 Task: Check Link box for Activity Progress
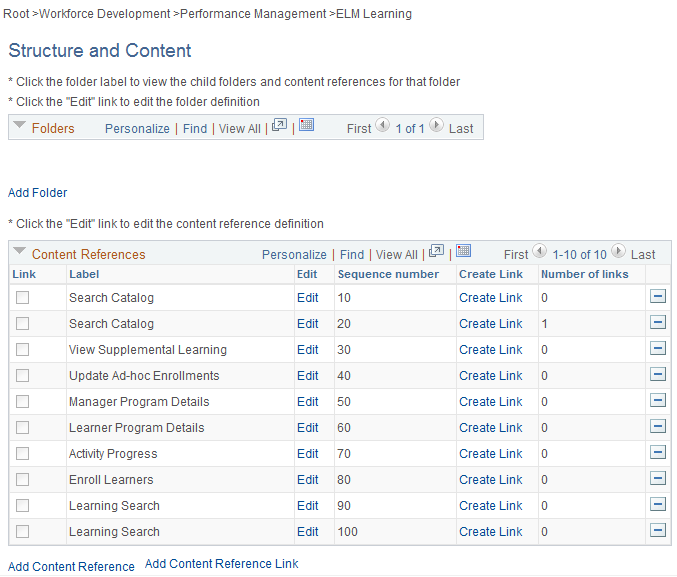click(22, 453)
